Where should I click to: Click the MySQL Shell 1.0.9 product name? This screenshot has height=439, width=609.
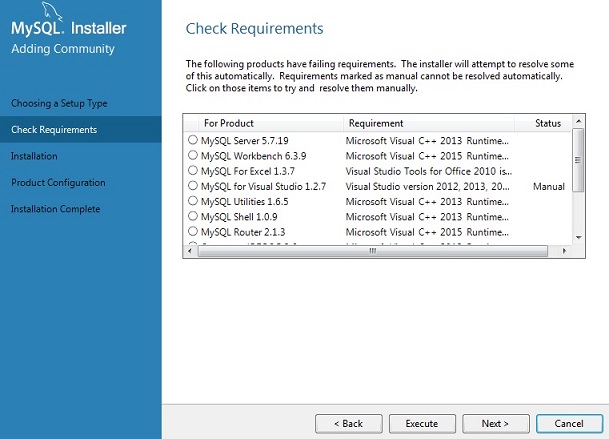pos(239,217)
